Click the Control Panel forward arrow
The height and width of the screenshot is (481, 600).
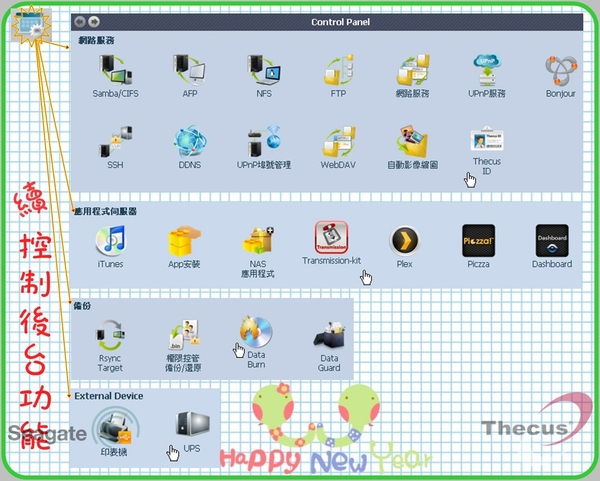94,22
